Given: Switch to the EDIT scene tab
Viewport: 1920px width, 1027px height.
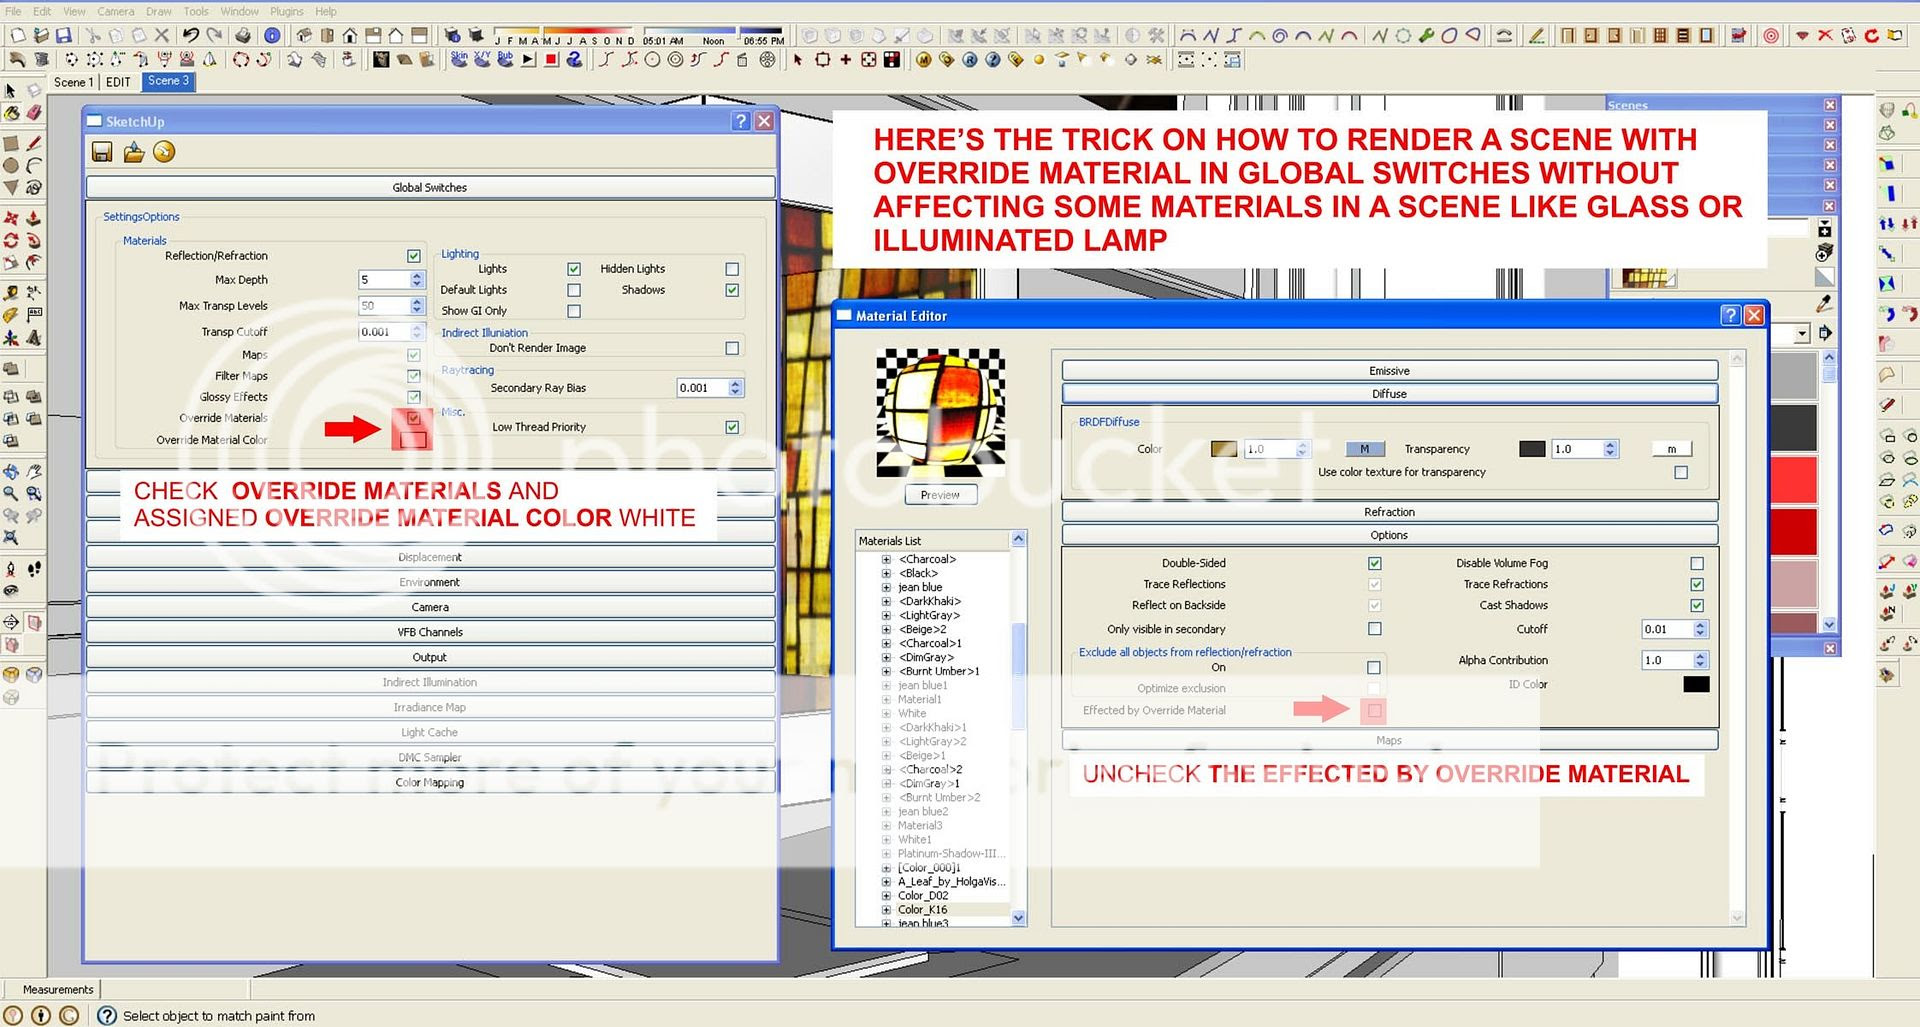Looking at the screenshot, I should pos(118,82).
